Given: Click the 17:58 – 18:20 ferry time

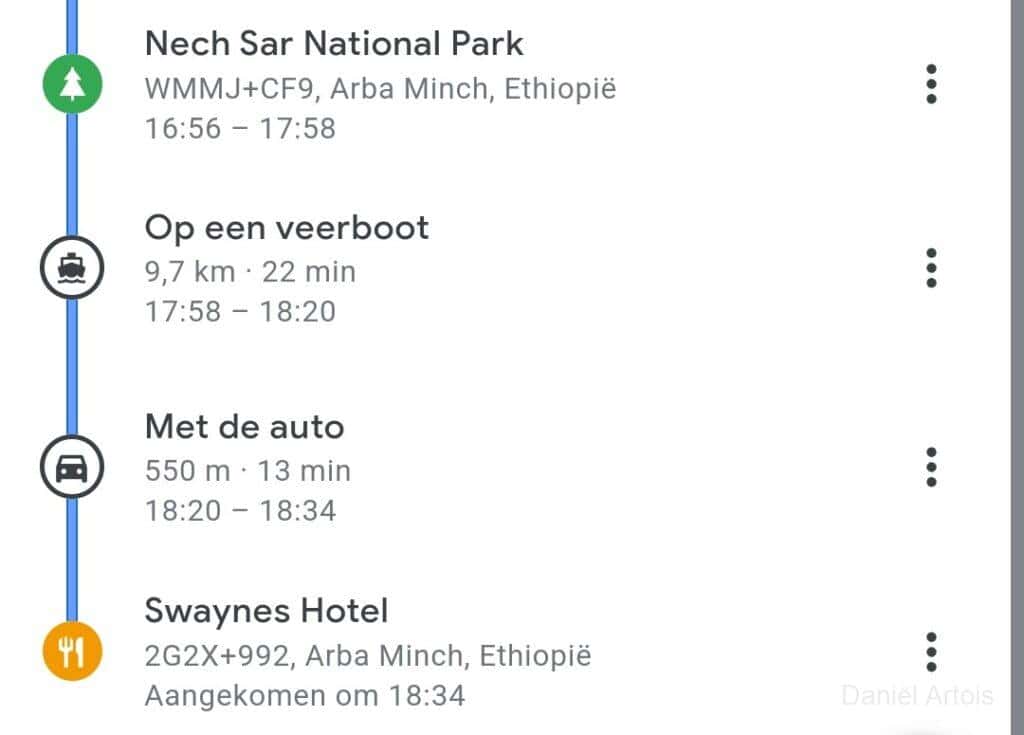Looking at the screenshot, I should pos(240,311).
